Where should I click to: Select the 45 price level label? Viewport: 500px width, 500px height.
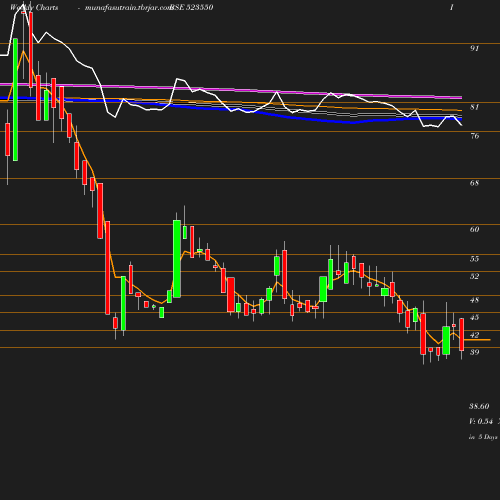point(474,317)
